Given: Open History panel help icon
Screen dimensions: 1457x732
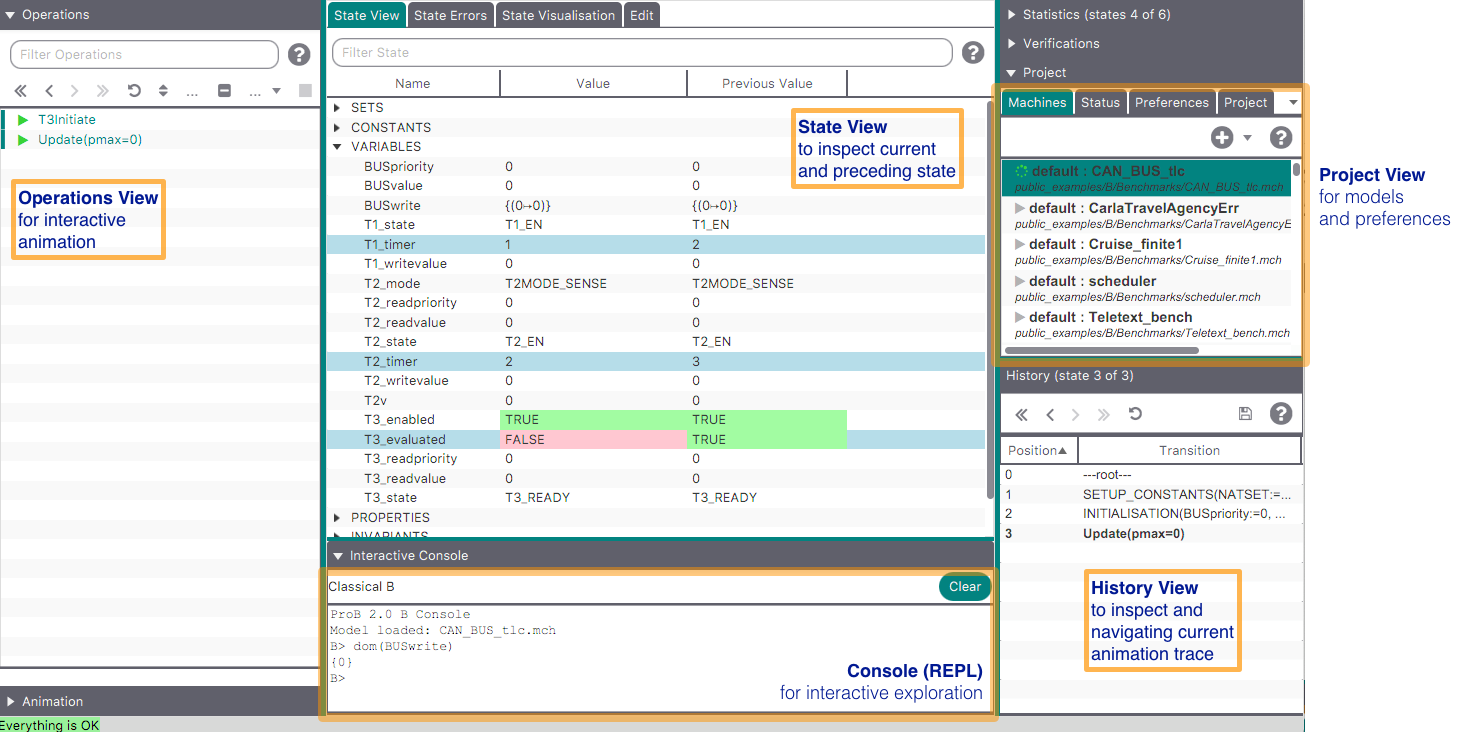Looking at the screenshot, I should pyautogui.click(x=1280, y=414).
